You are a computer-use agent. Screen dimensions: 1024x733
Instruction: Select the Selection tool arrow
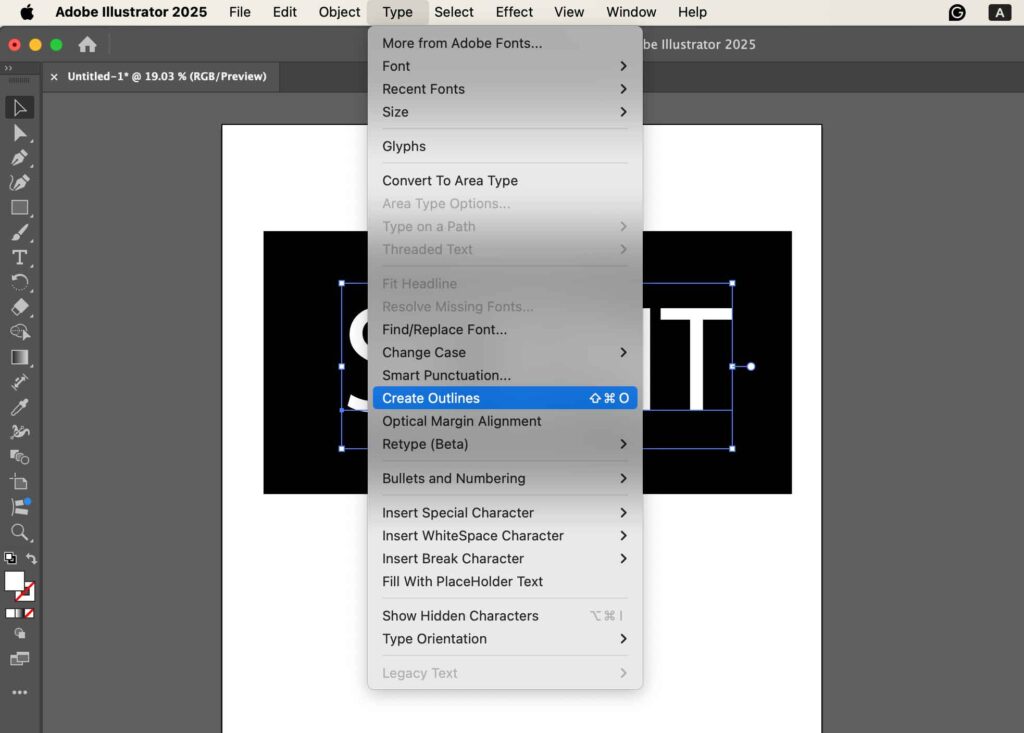click(x=19, y=108)
